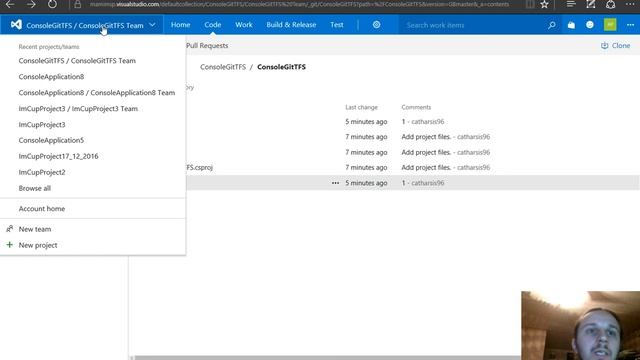Image resolution: width=640 pixels, height=360 pixels.
Task: Go to the Home hub
Action: 180,25
